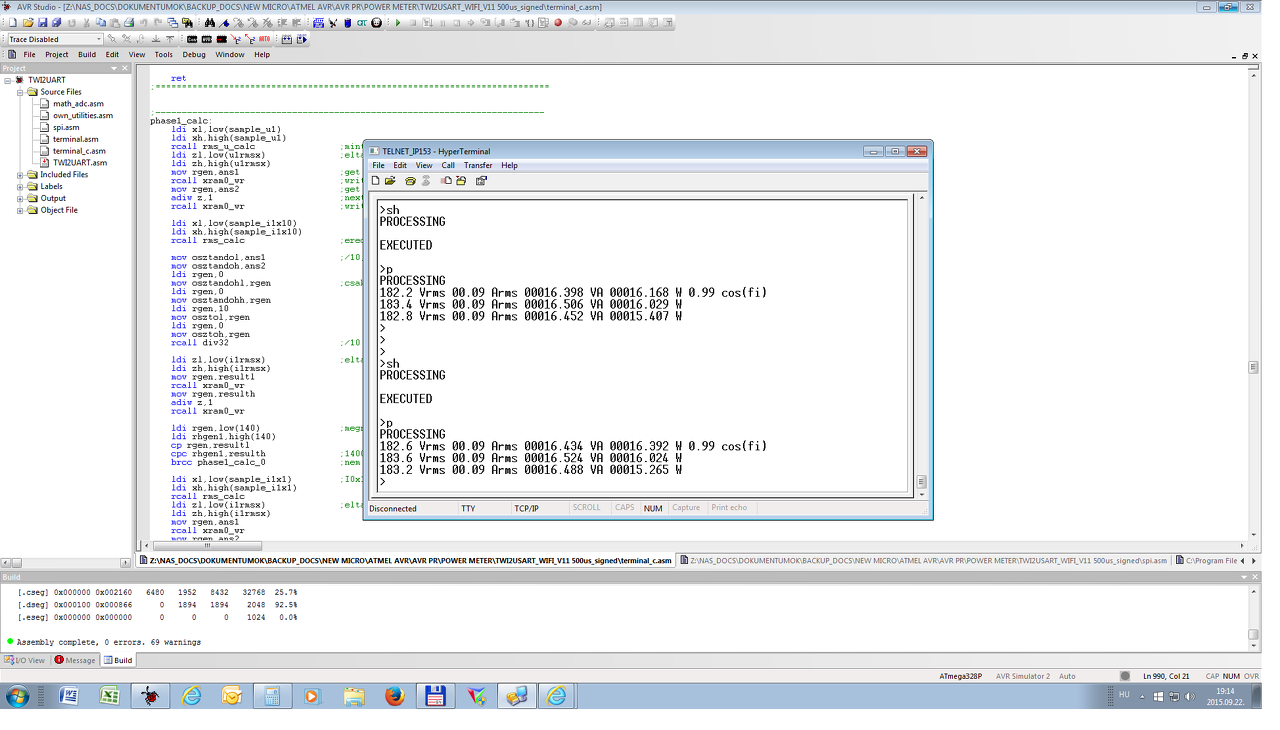1280x730 pixels.
Task: Click the AVR Studio editor vertical scrollbar thumb
Action: click(1253, 367)
